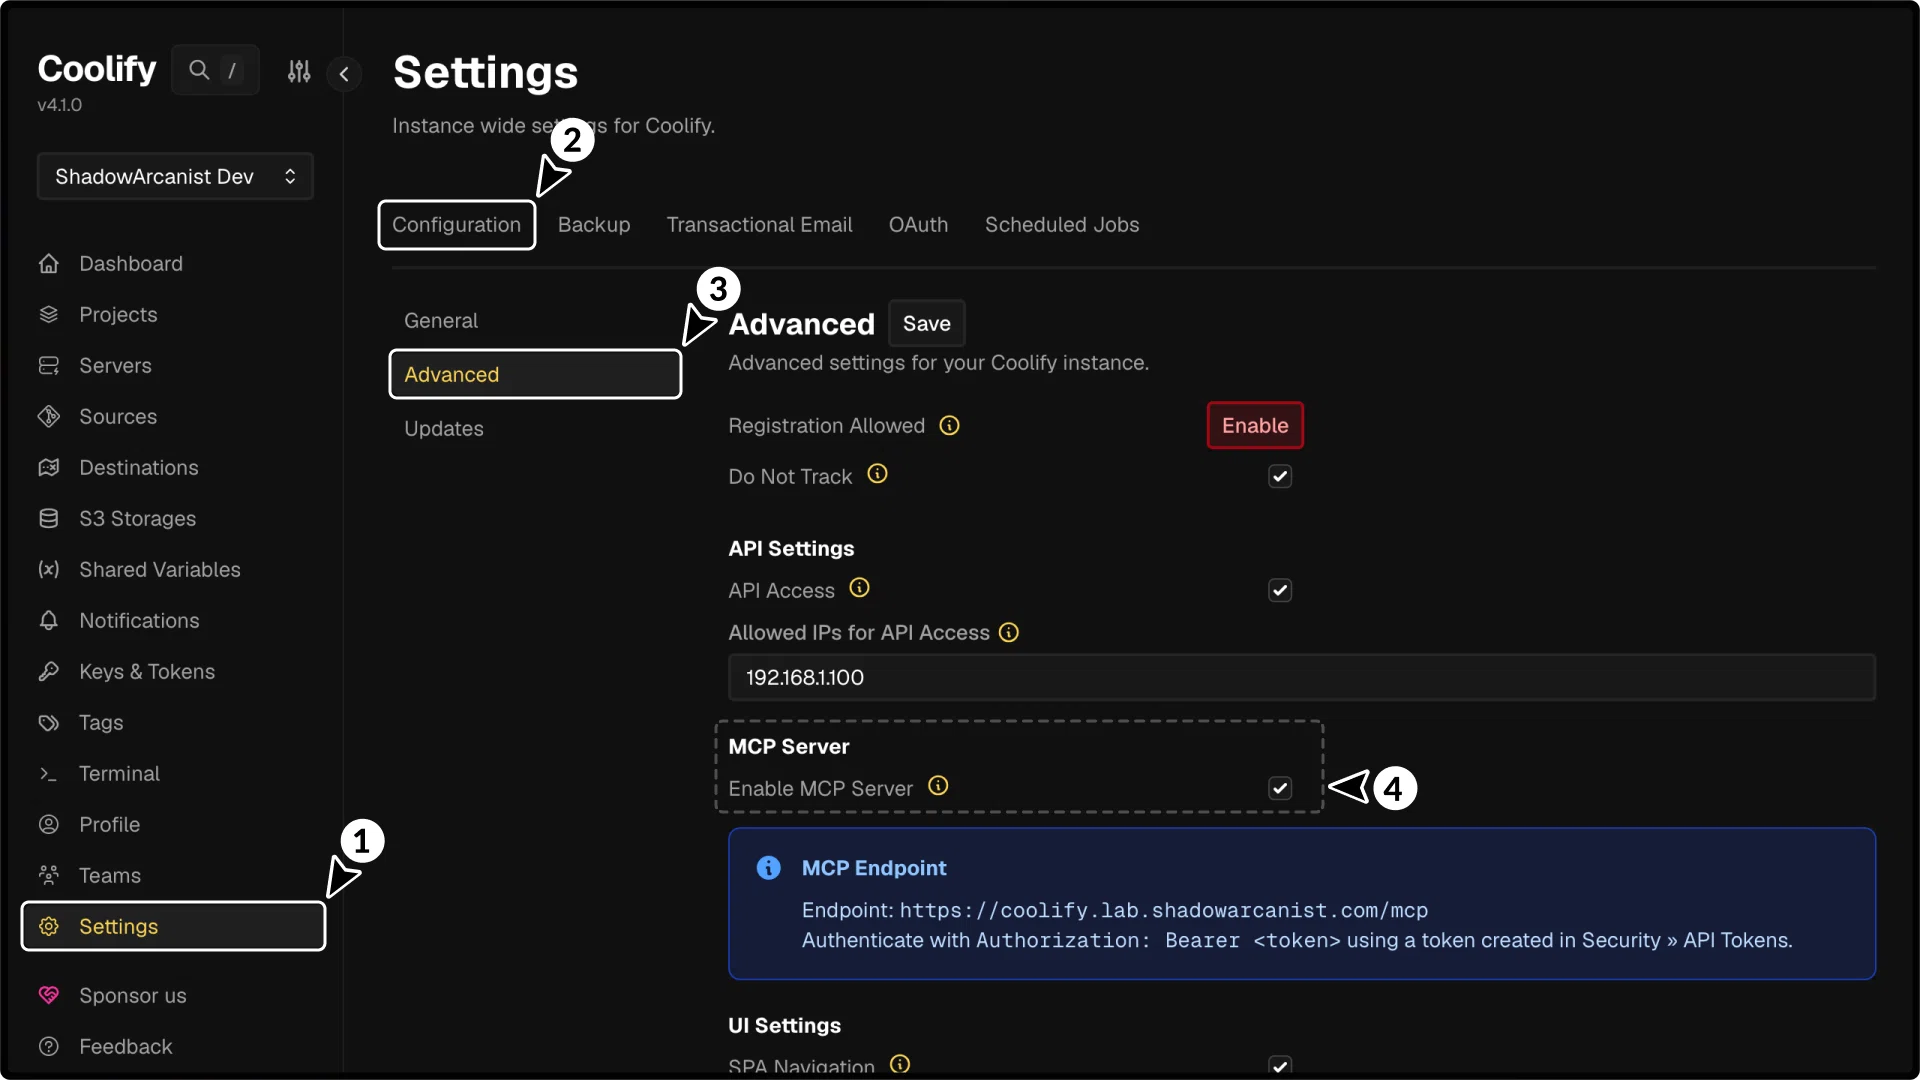
Task: Open the Servers page
Action: [115, 366]
